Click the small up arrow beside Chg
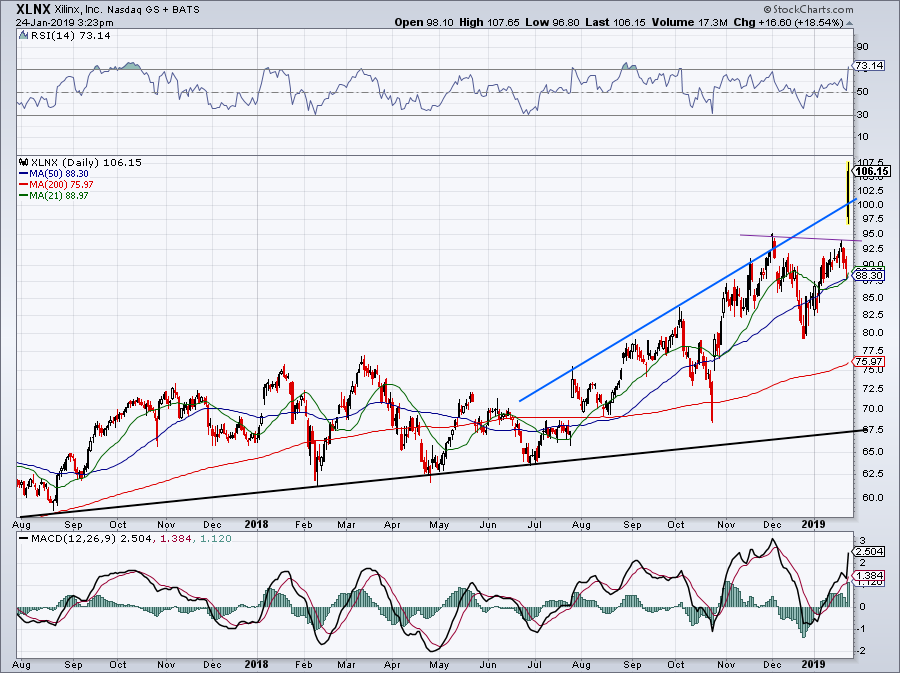The width and height of the screenshot is (900, 673). (x=849, y=23)
